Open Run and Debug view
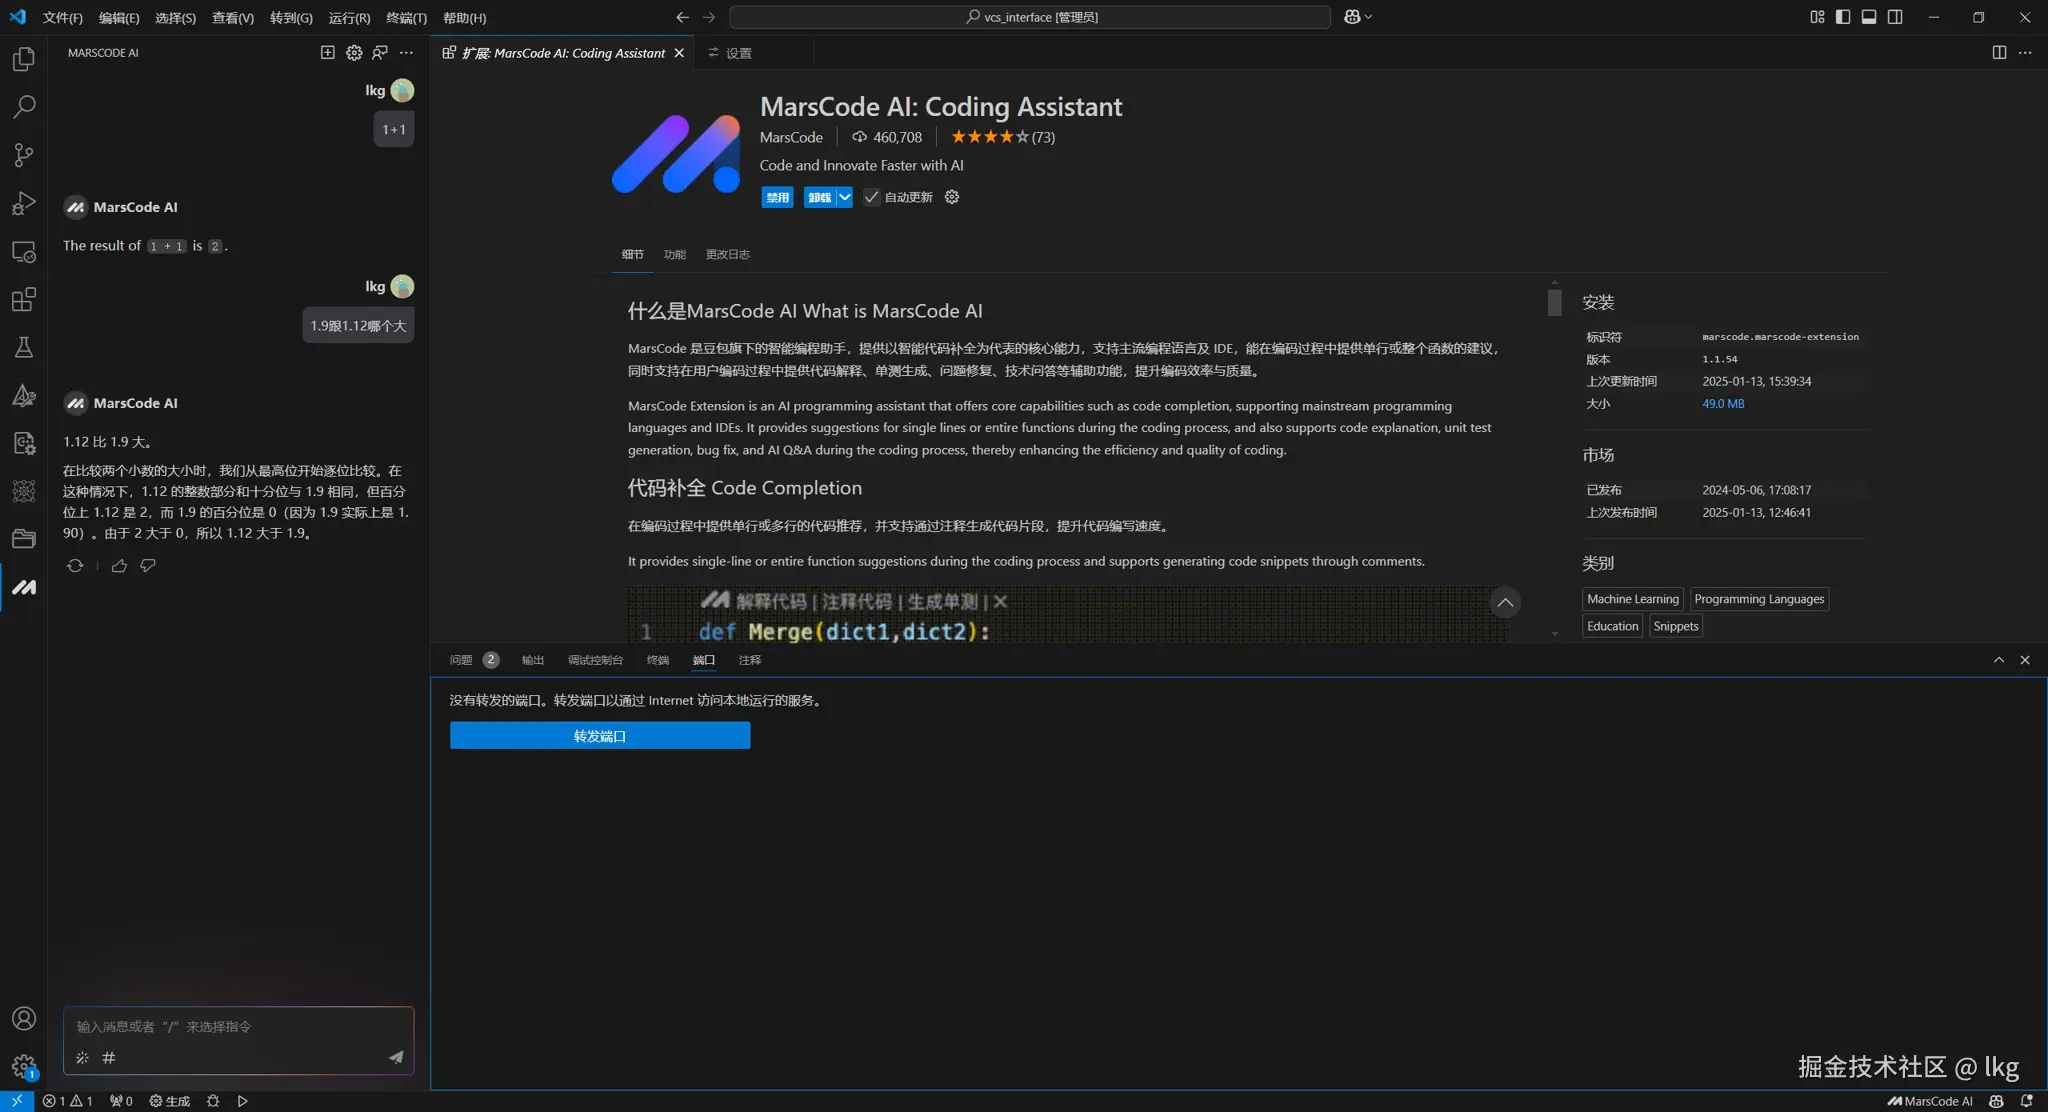This screenshot has width=2048, height=1112. 24,203
